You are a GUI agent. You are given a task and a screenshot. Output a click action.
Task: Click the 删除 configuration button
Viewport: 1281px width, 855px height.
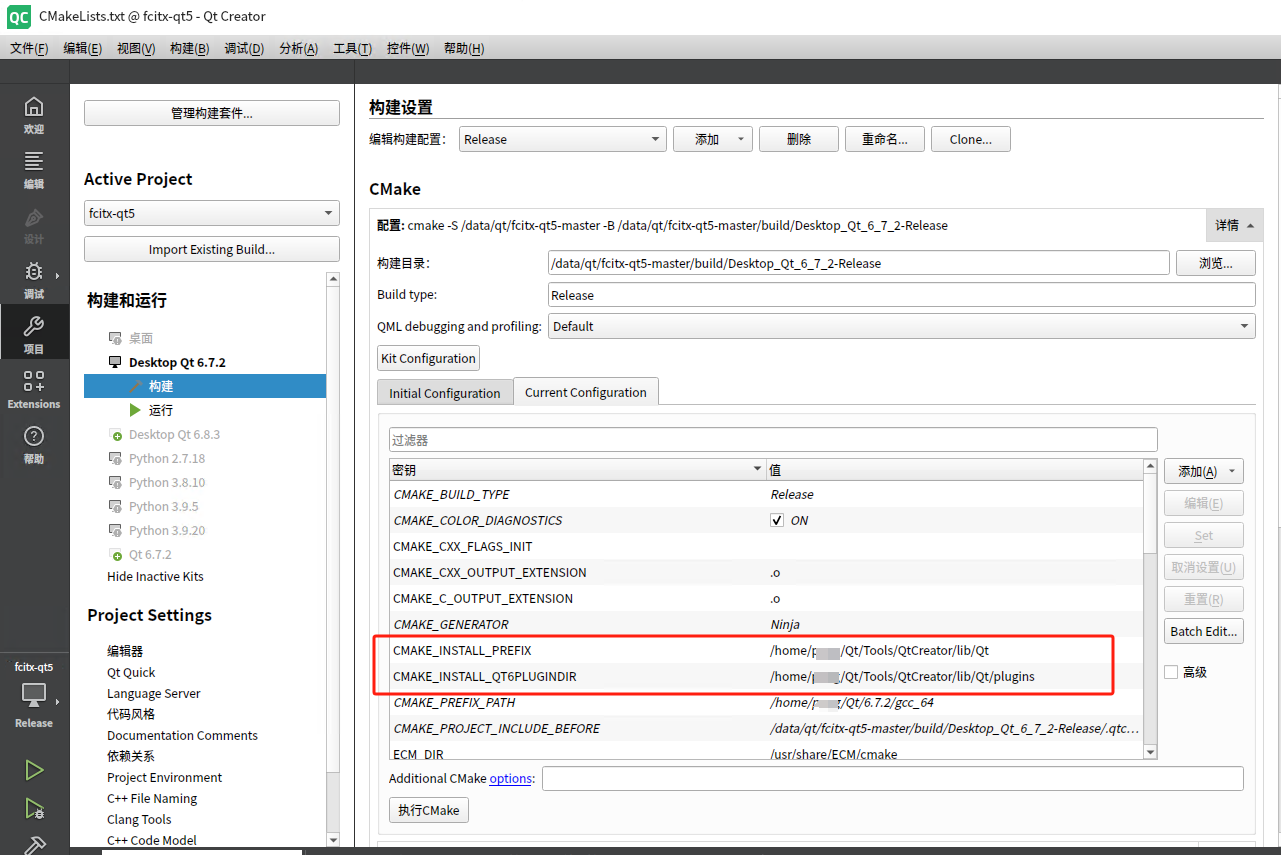tap(799, 139)
